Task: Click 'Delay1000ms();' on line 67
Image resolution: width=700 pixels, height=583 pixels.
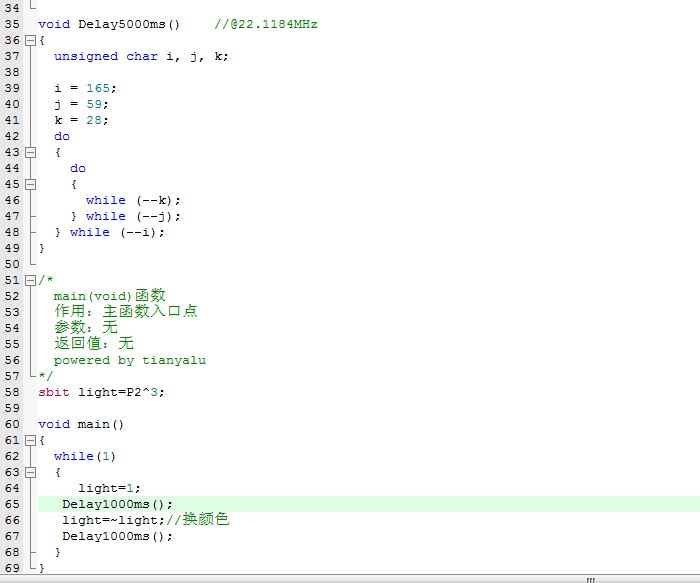Action: point(117,536)
